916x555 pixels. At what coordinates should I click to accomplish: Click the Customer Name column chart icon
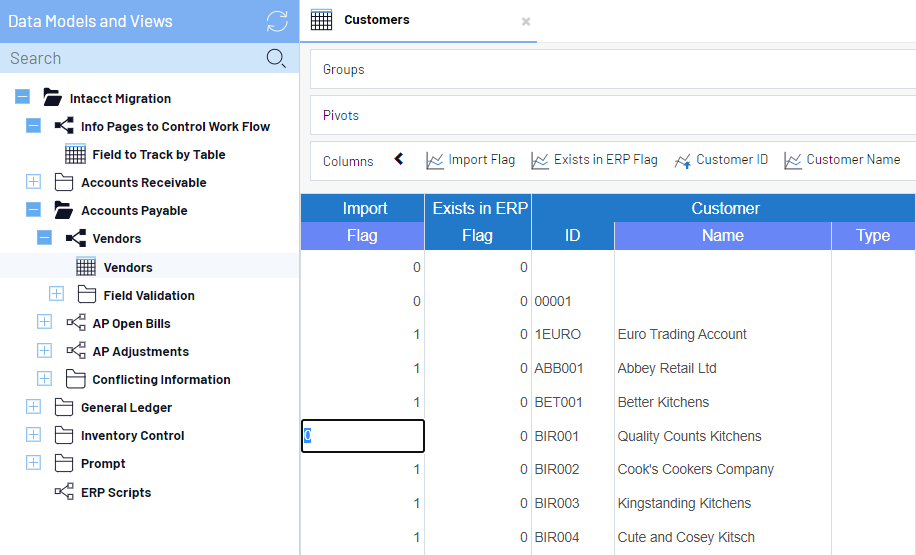tap(793, 160)
